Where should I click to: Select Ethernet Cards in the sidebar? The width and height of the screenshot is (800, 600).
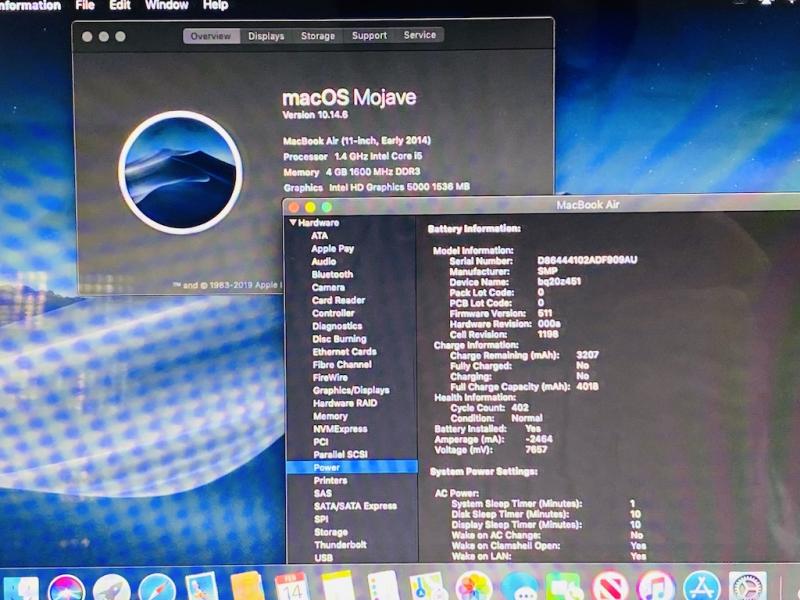coord(344,352)
